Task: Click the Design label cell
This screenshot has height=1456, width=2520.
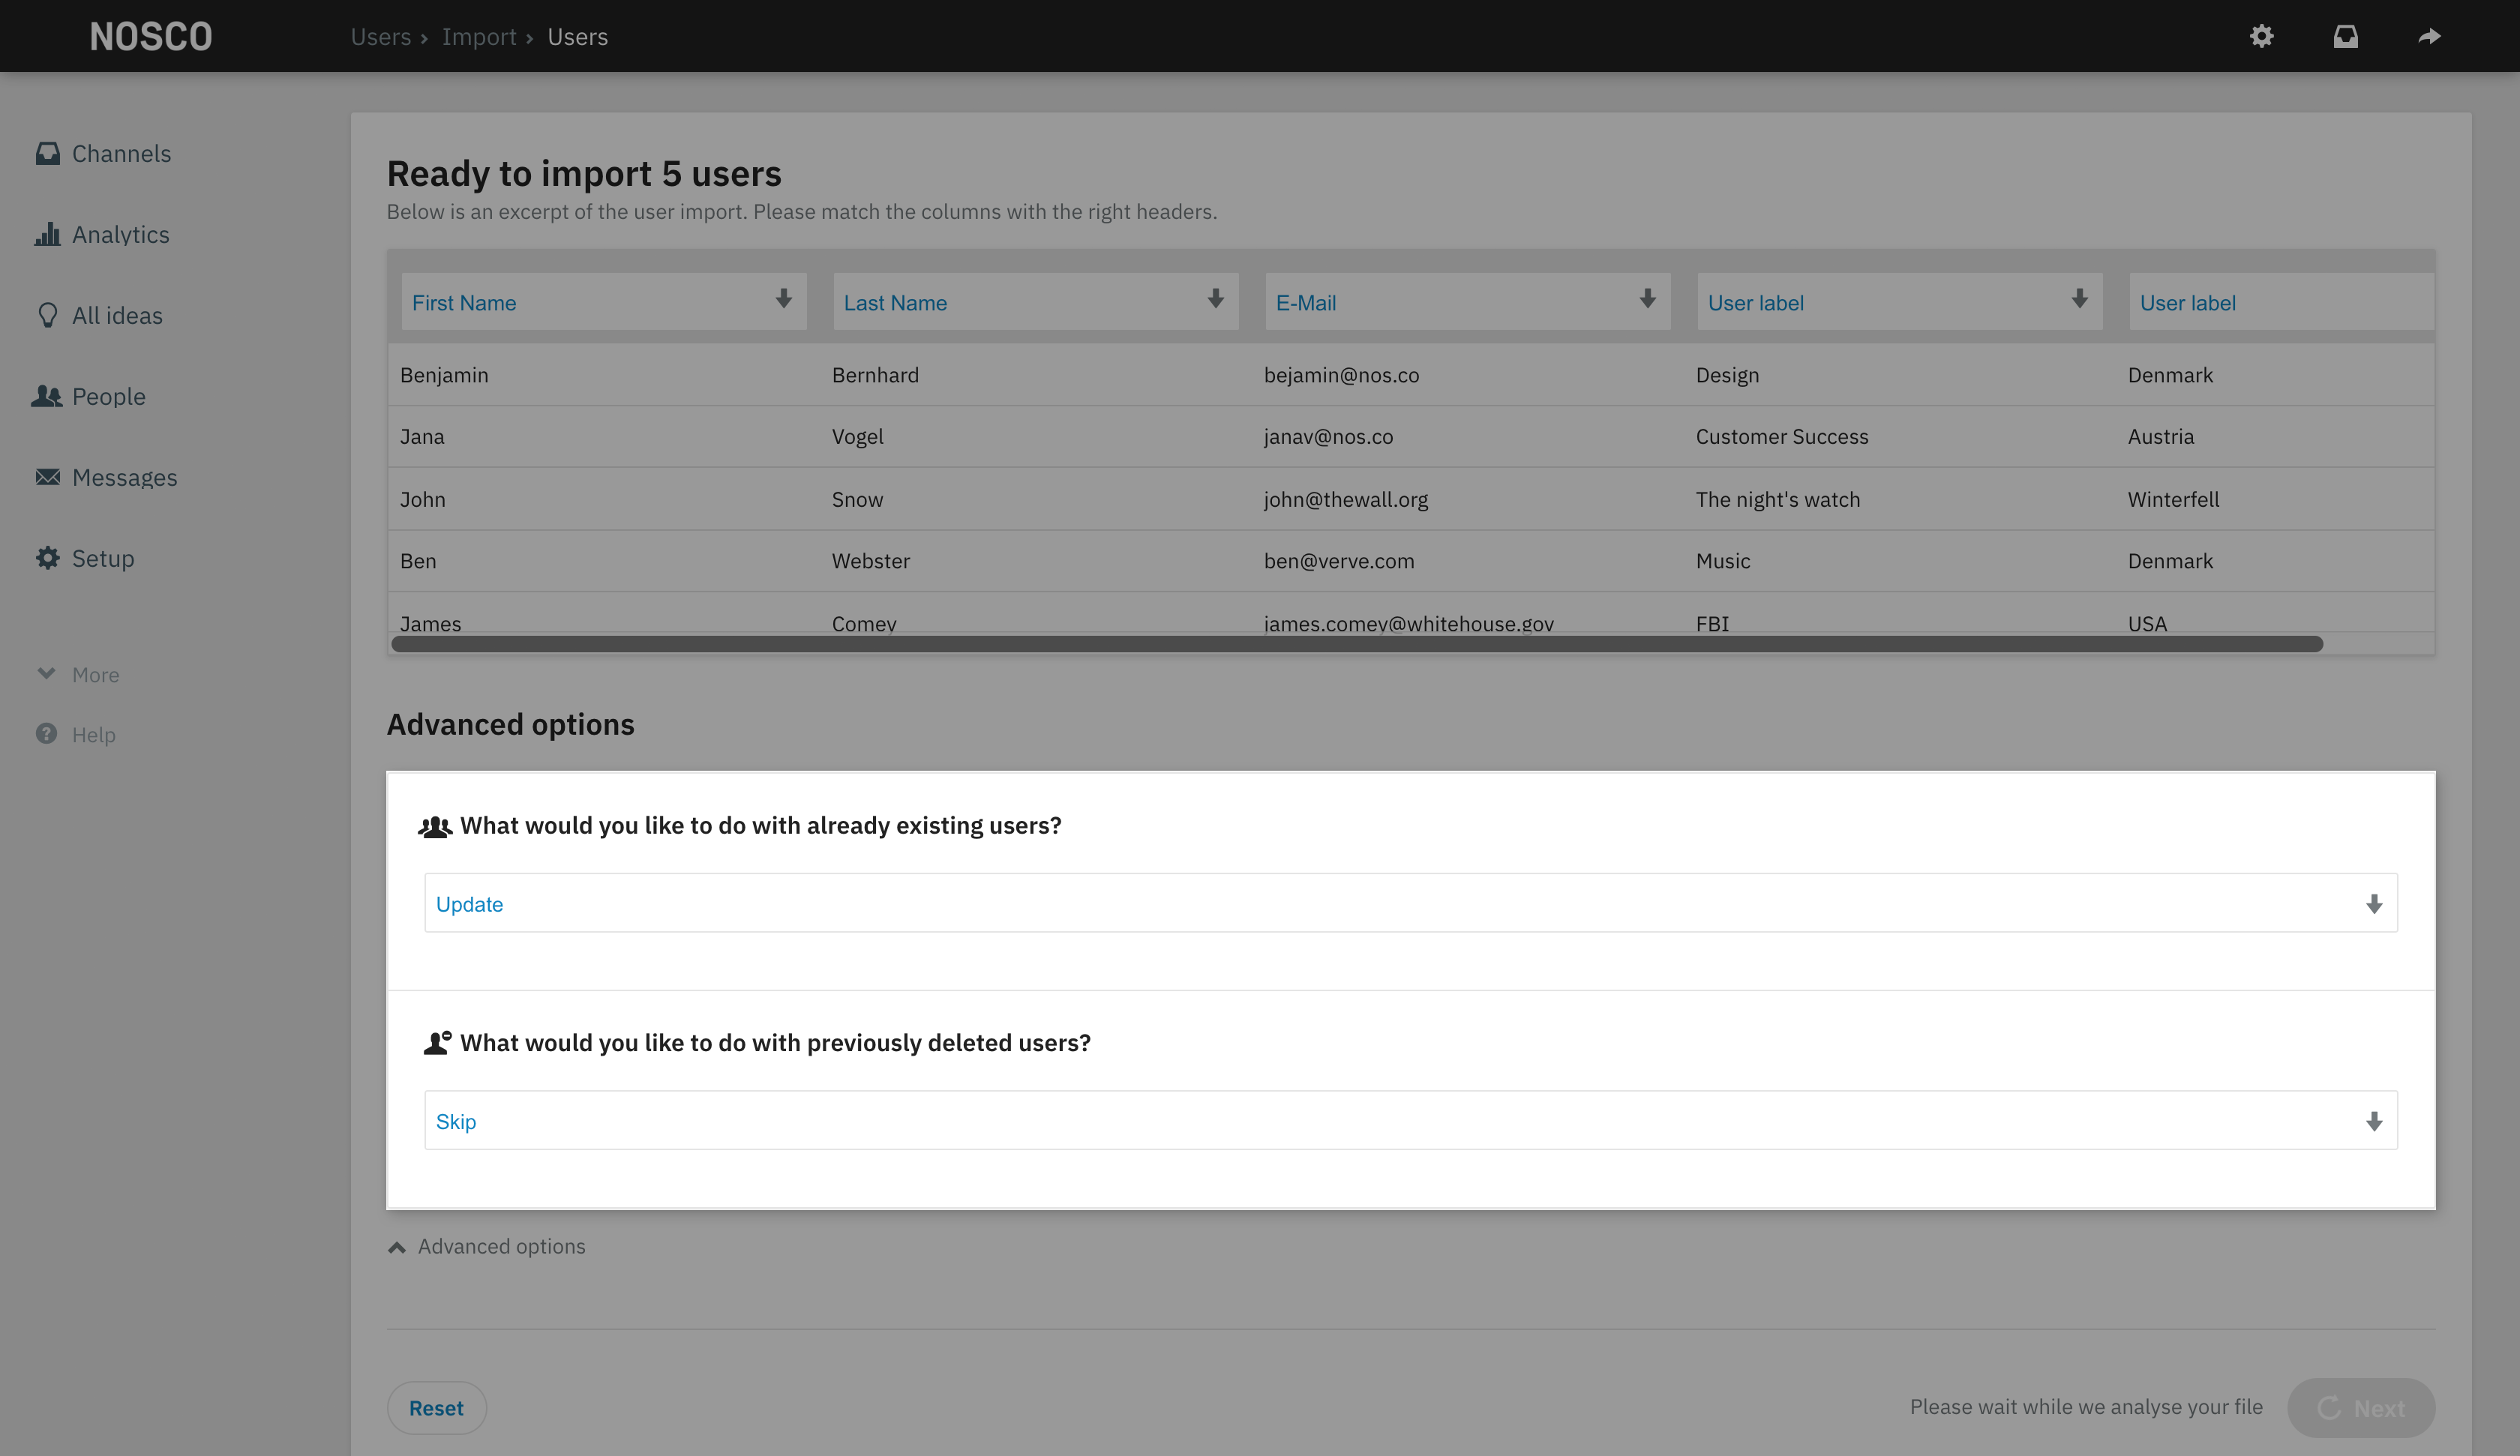Action: tap(1727, 375)
